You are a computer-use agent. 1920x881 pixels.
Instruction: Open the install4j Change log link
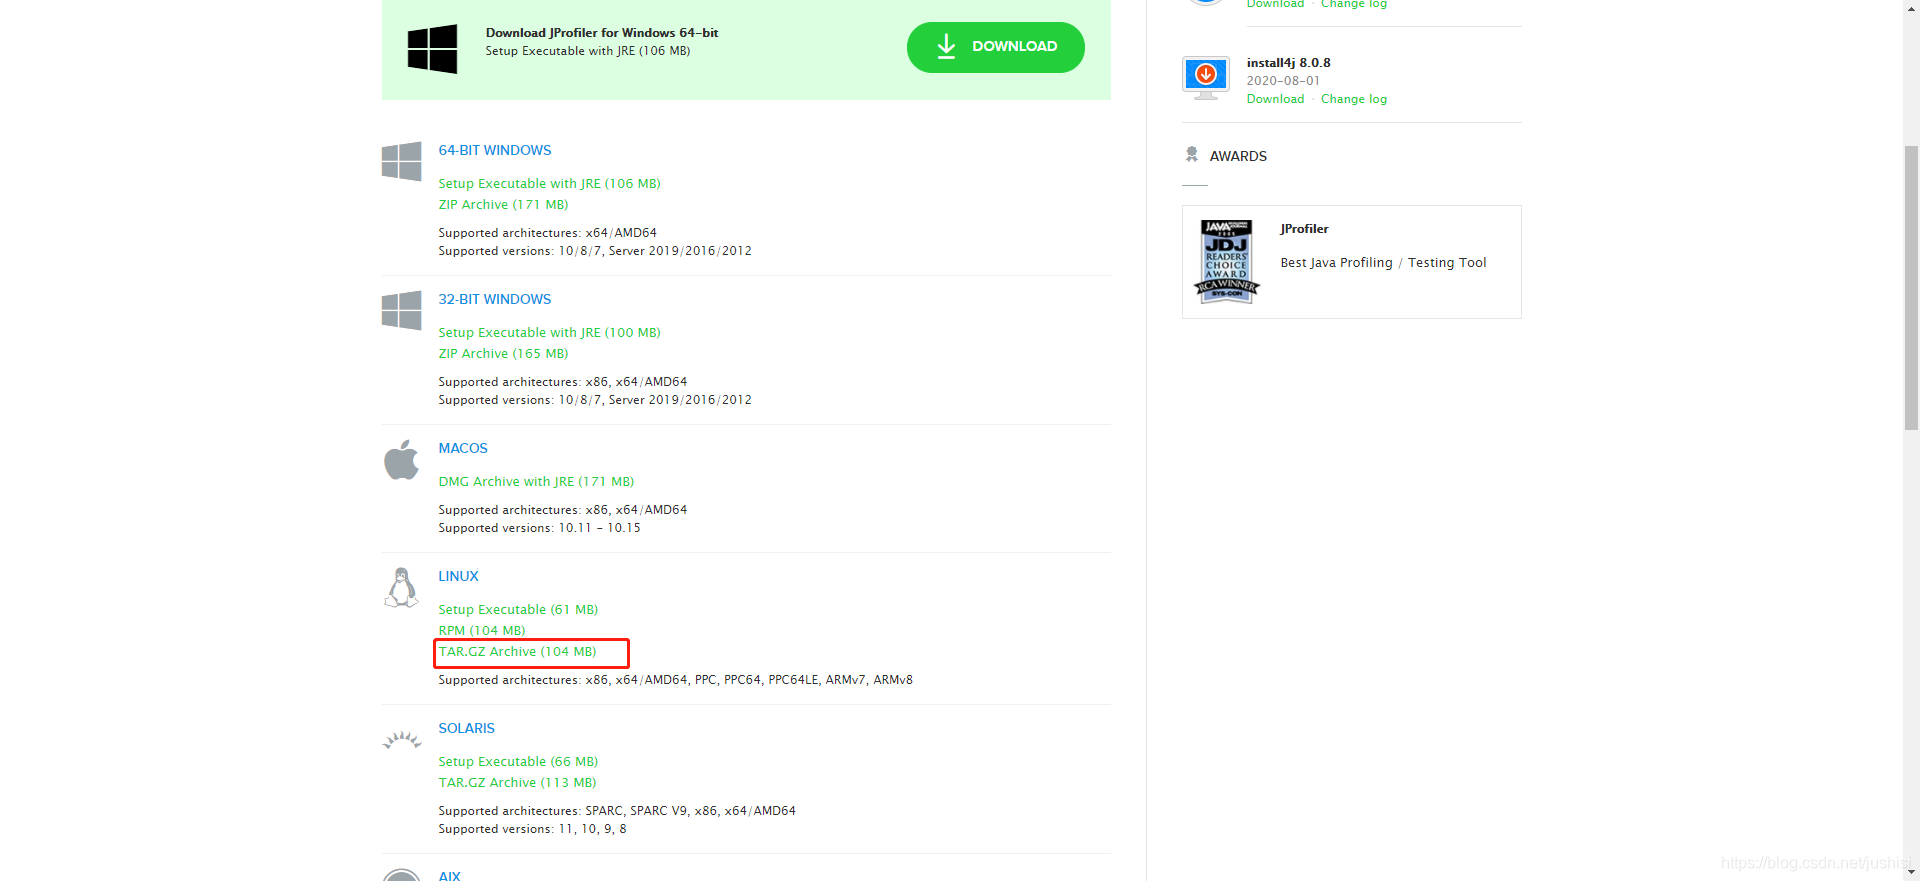click(x=1354, y=99)
